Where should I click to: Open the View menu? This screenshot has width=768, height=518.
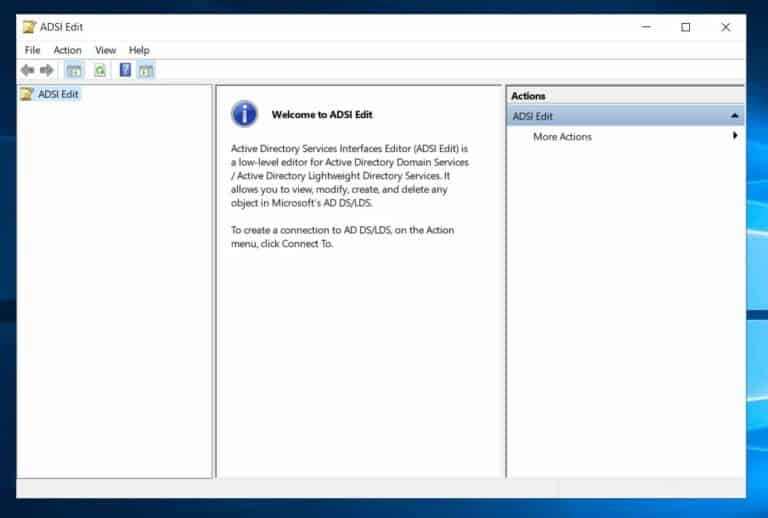click(x=105, y=50)
